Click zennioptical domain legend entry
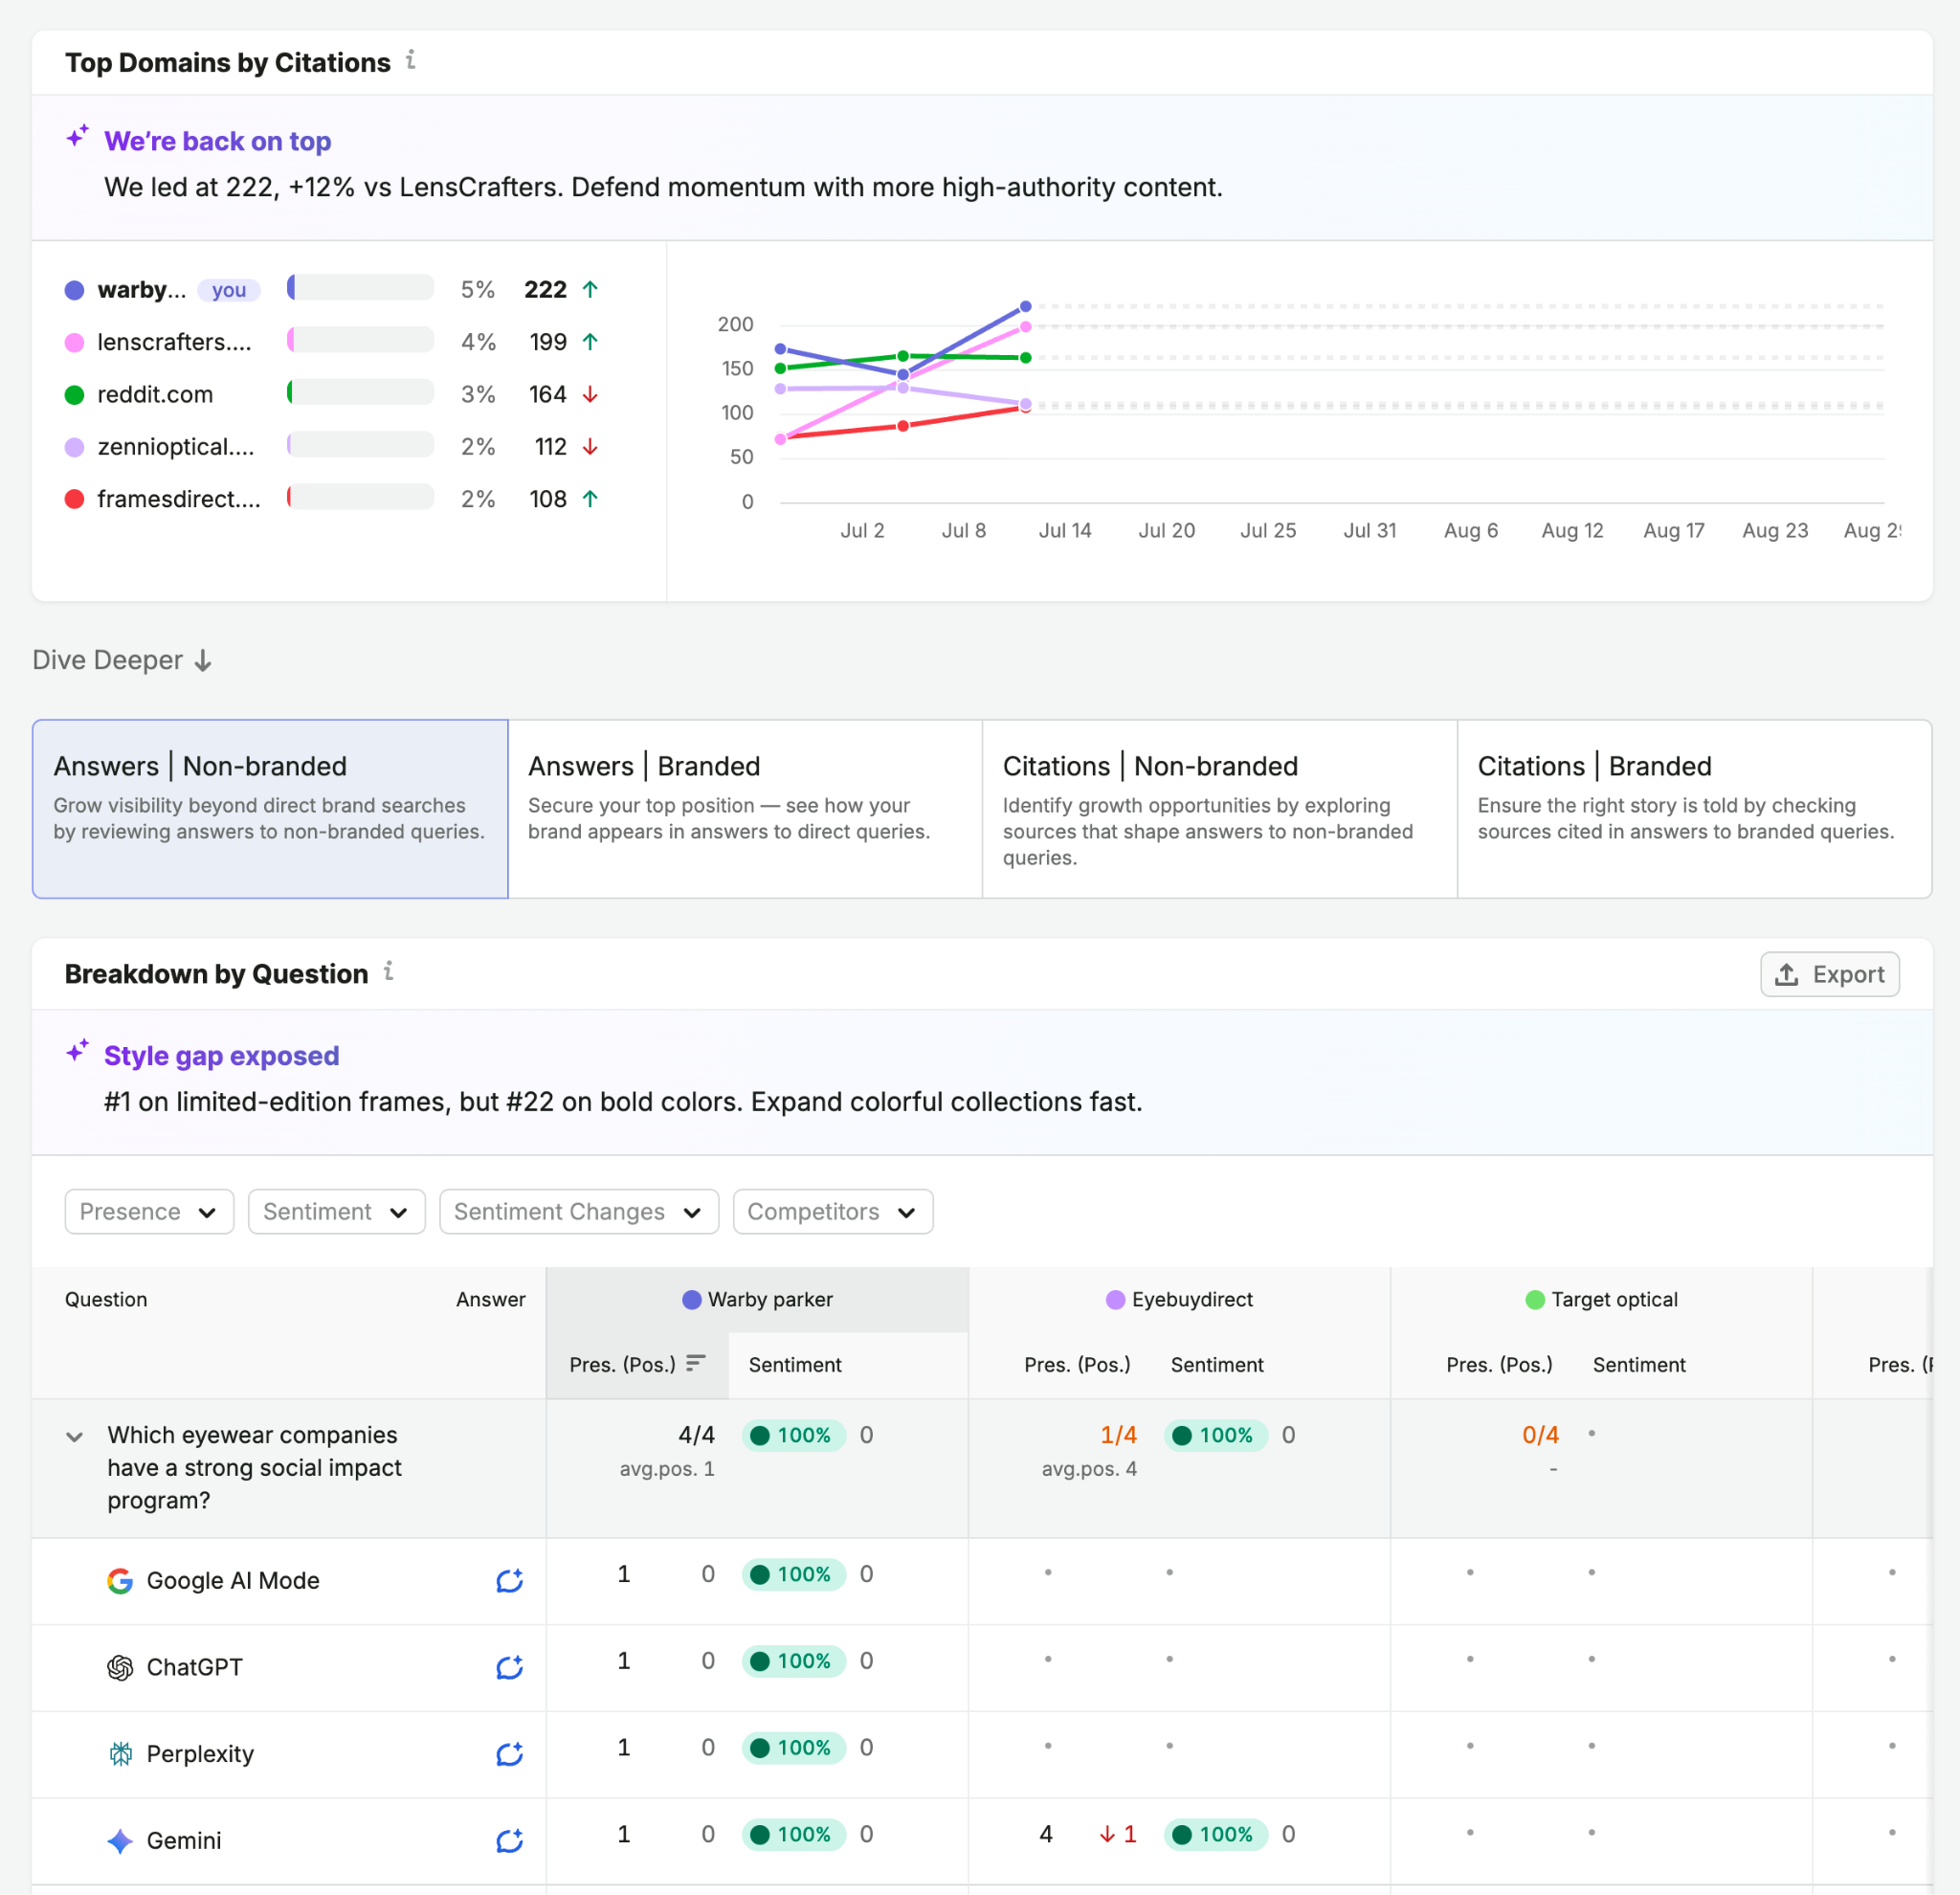The image size is (1960, 1895). 176,447
